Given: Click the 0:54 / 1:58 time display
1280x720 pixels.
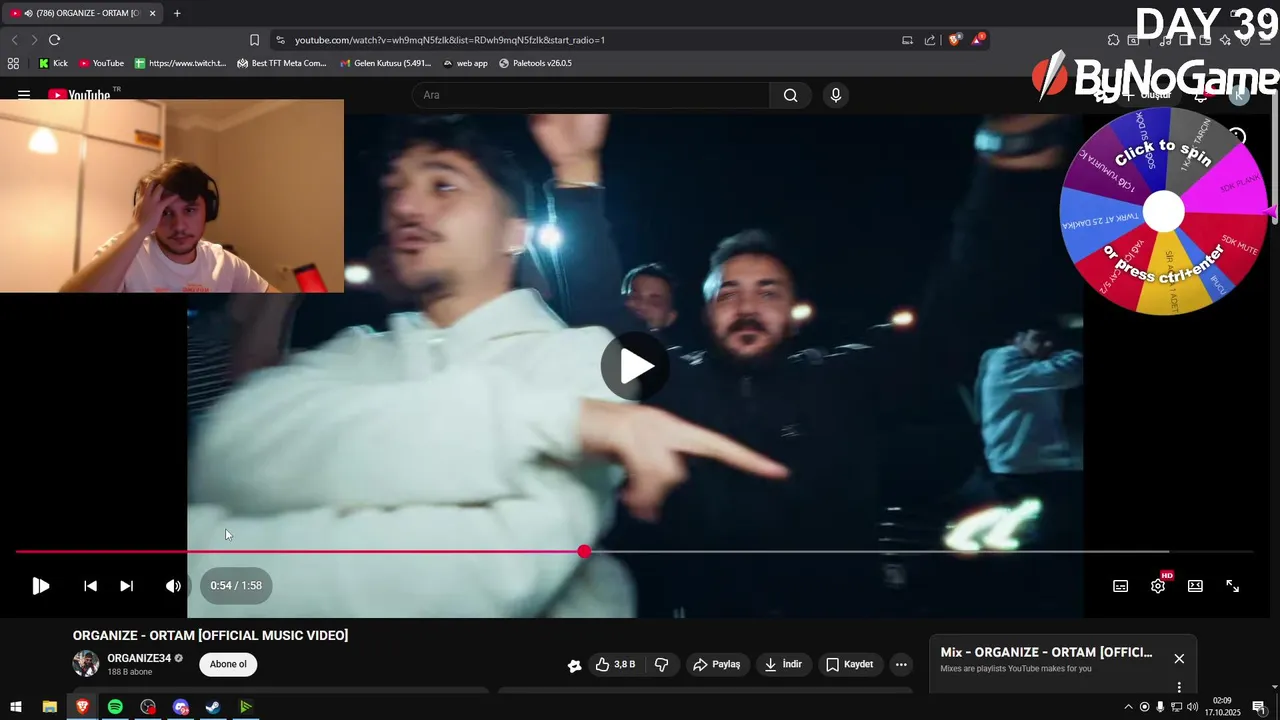Looking at the screenshot, I should click(236, 586).
